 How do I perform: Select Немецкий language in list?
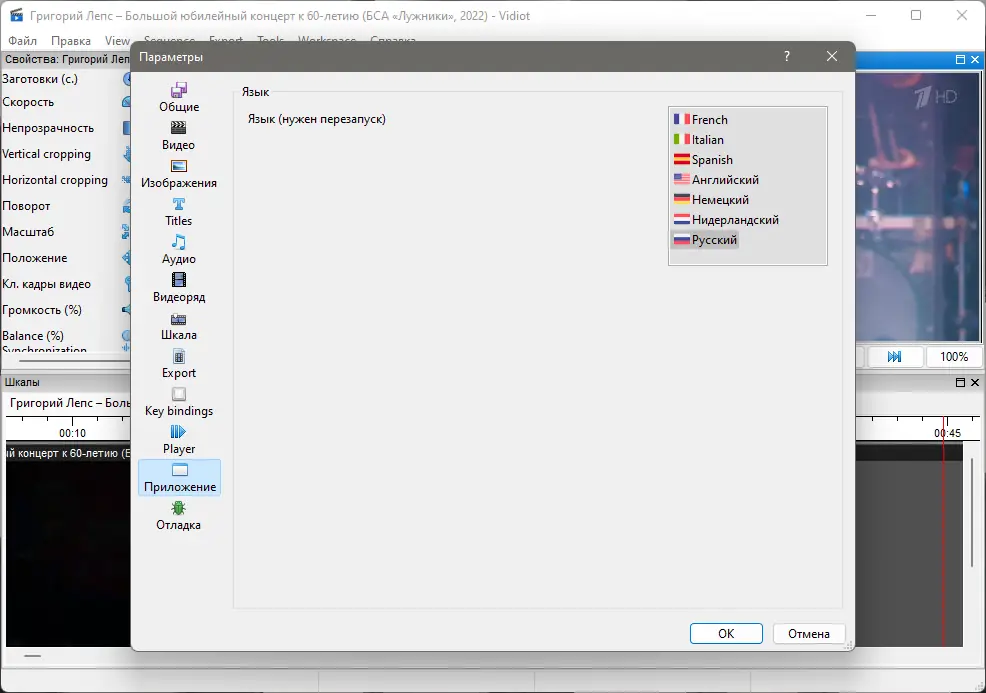point(711,200)
